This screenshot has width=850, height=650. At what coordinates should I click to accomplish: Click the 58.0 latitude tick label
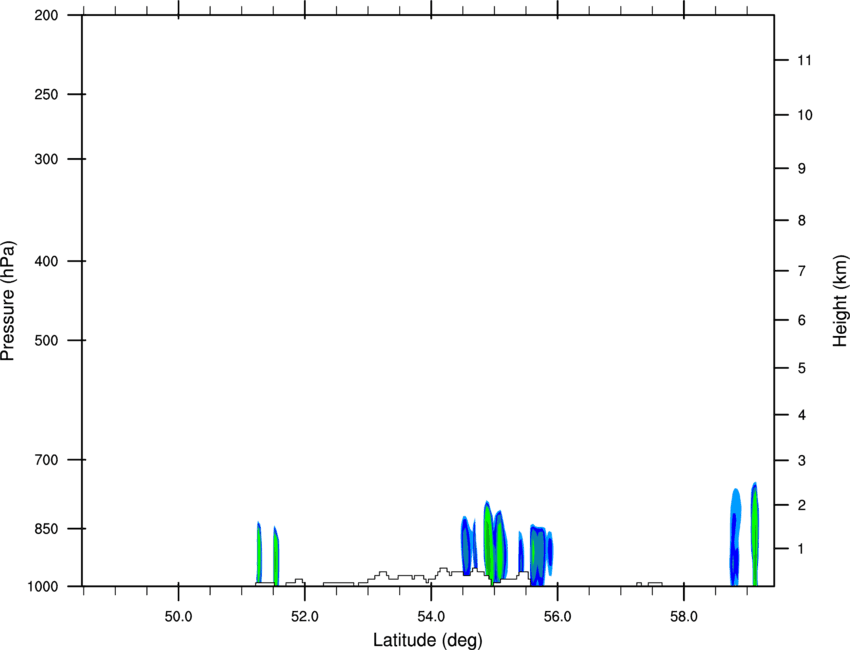point(684,617)
